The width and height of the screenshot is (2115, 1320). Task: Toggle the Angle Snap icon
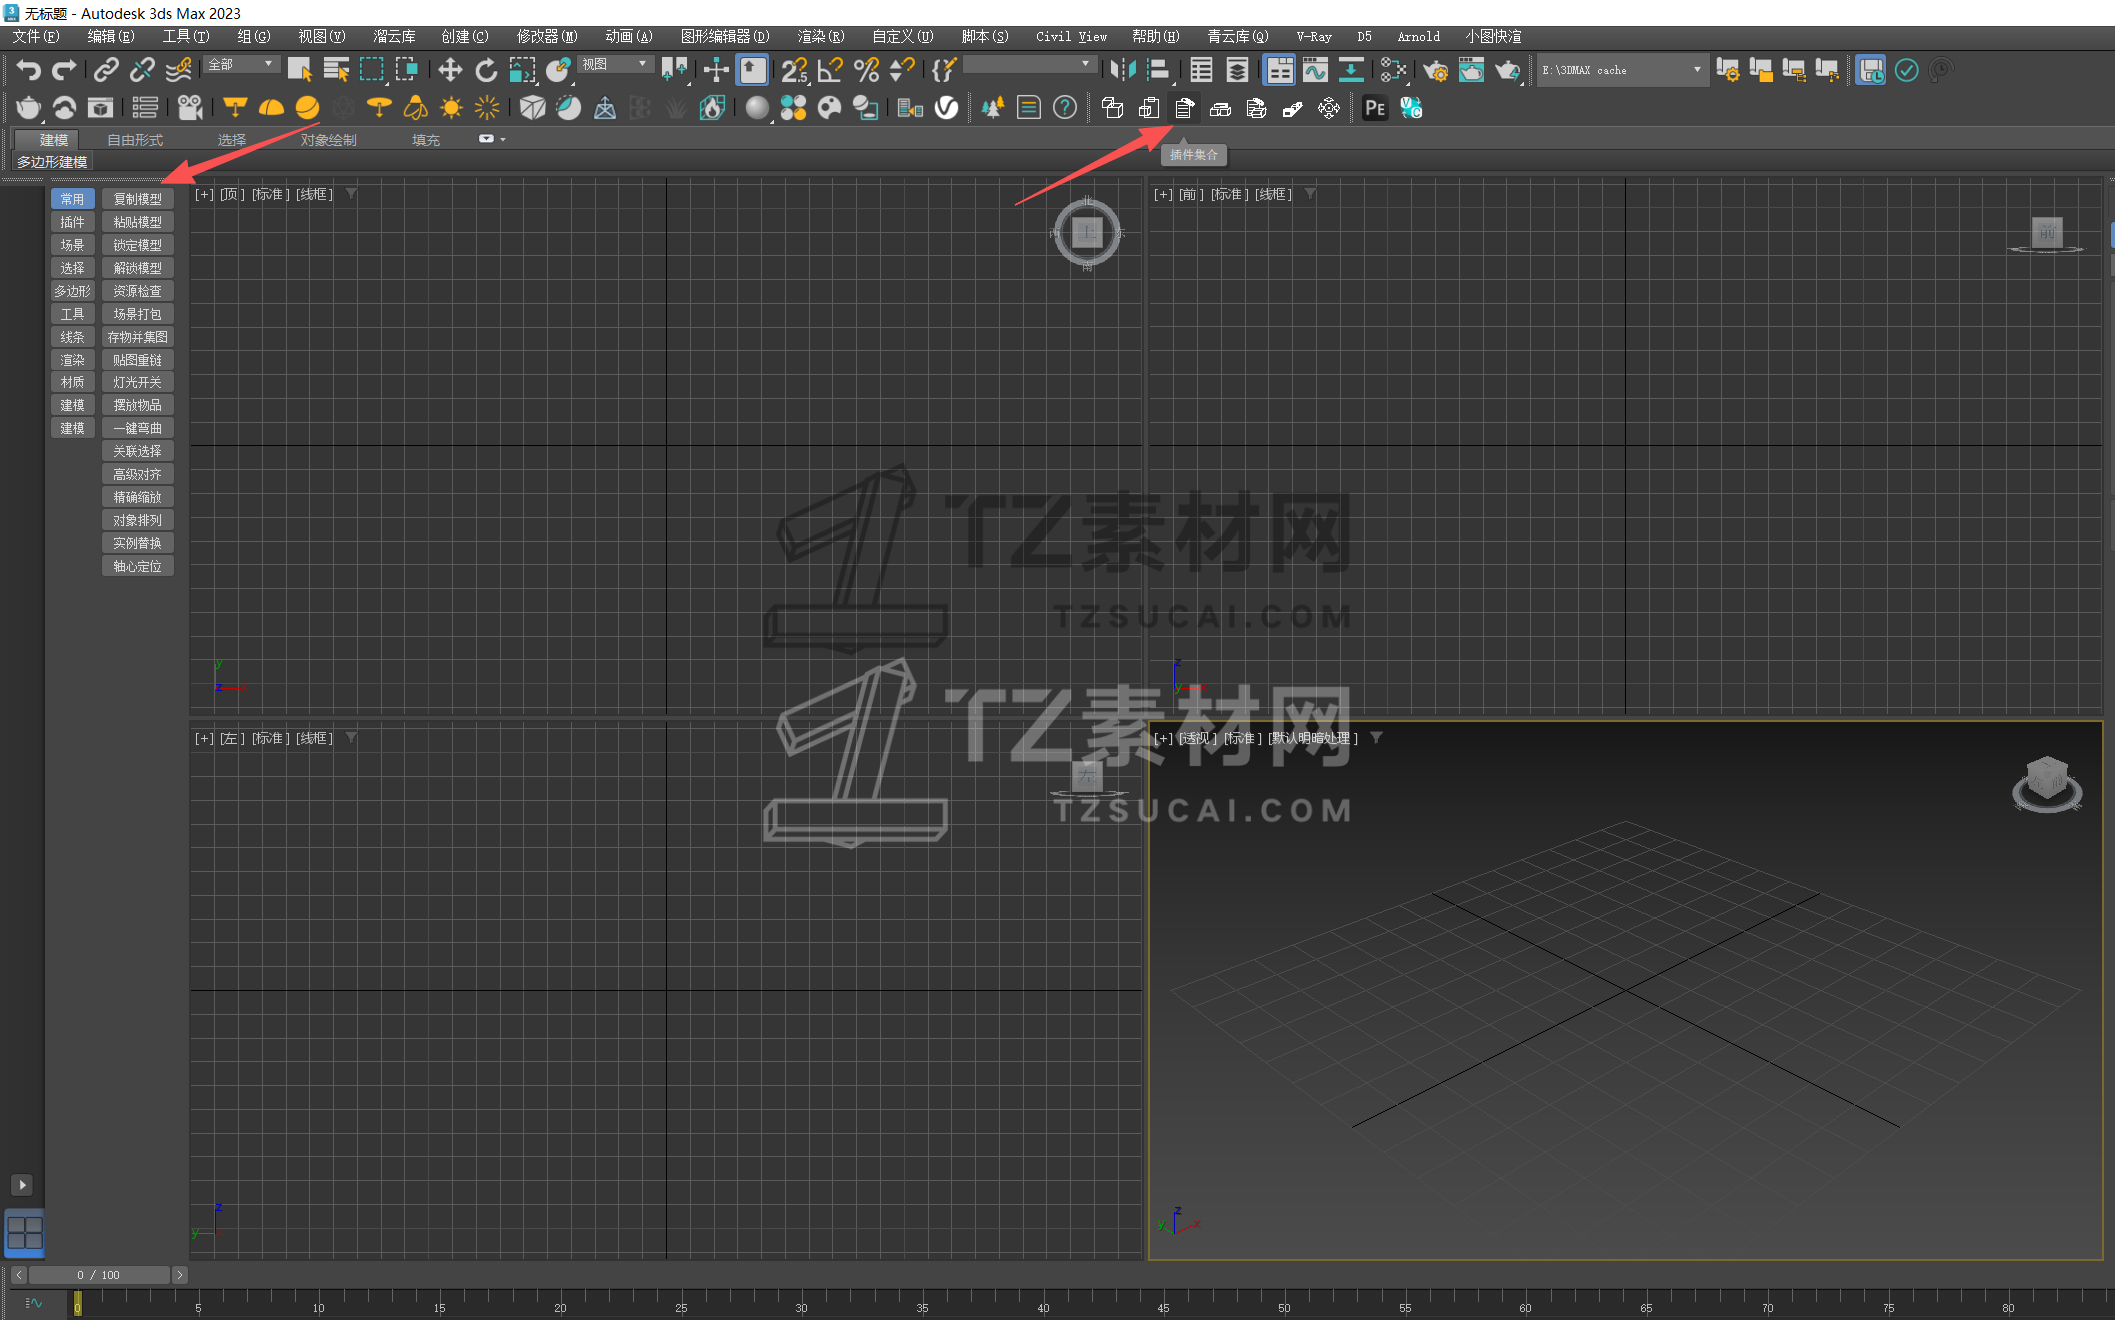pyautogui.click(x=828, y=70)
